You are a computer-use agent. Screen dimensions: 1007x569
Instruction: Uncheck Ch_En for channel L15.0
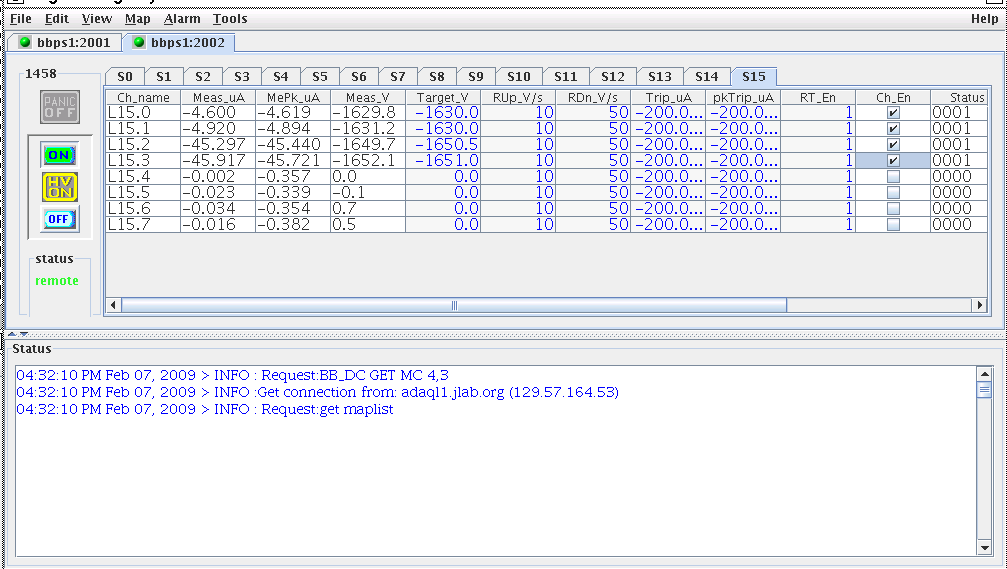tap(893, 112)
